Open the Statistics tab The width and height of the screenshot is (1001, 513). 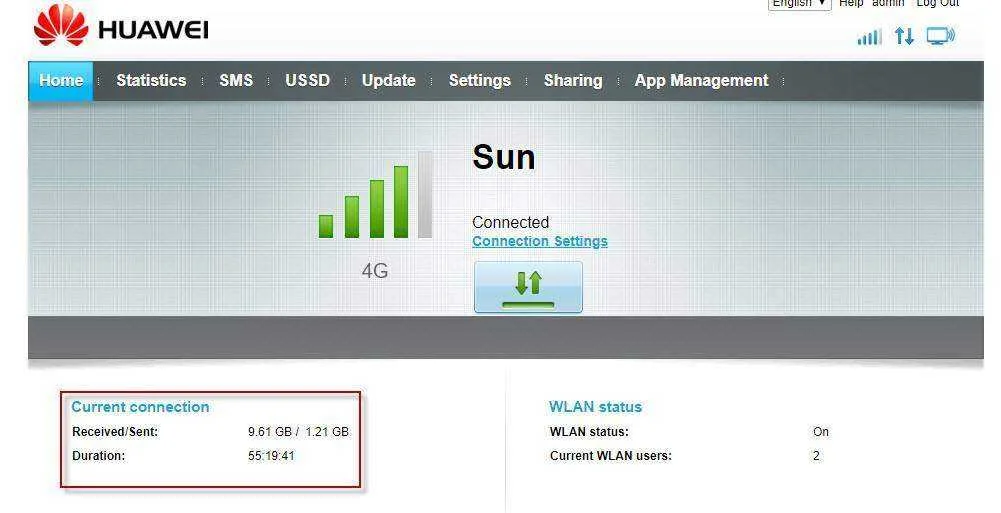pyautogui.click(x=151, y=80)
